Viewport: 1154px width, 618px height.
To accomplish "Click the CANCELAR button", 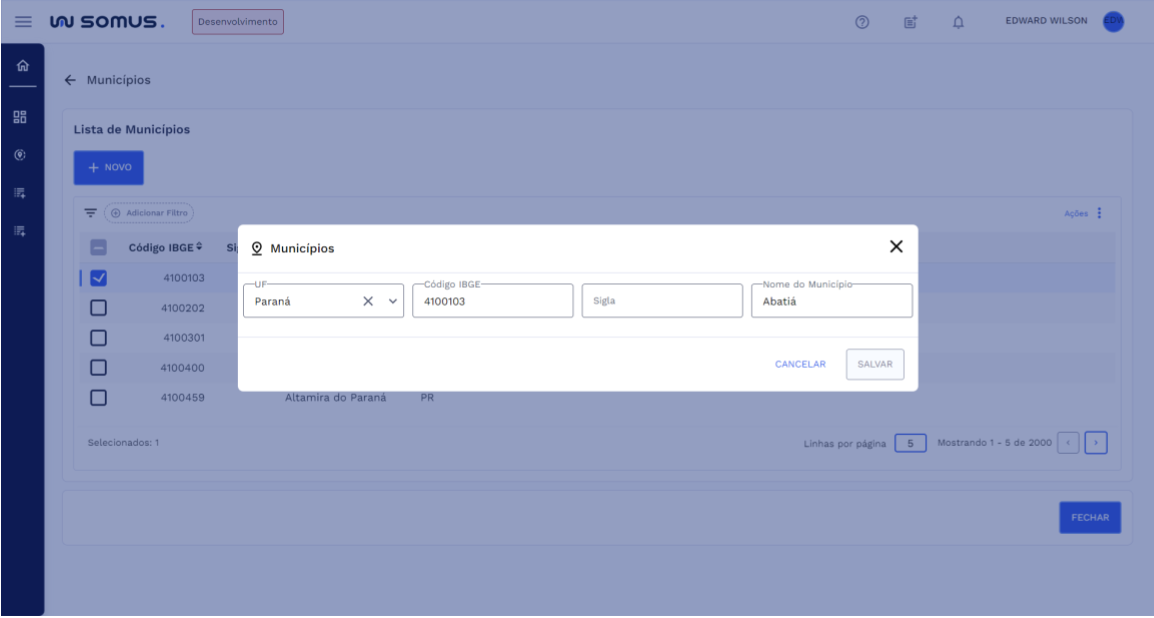I will 800,365.
